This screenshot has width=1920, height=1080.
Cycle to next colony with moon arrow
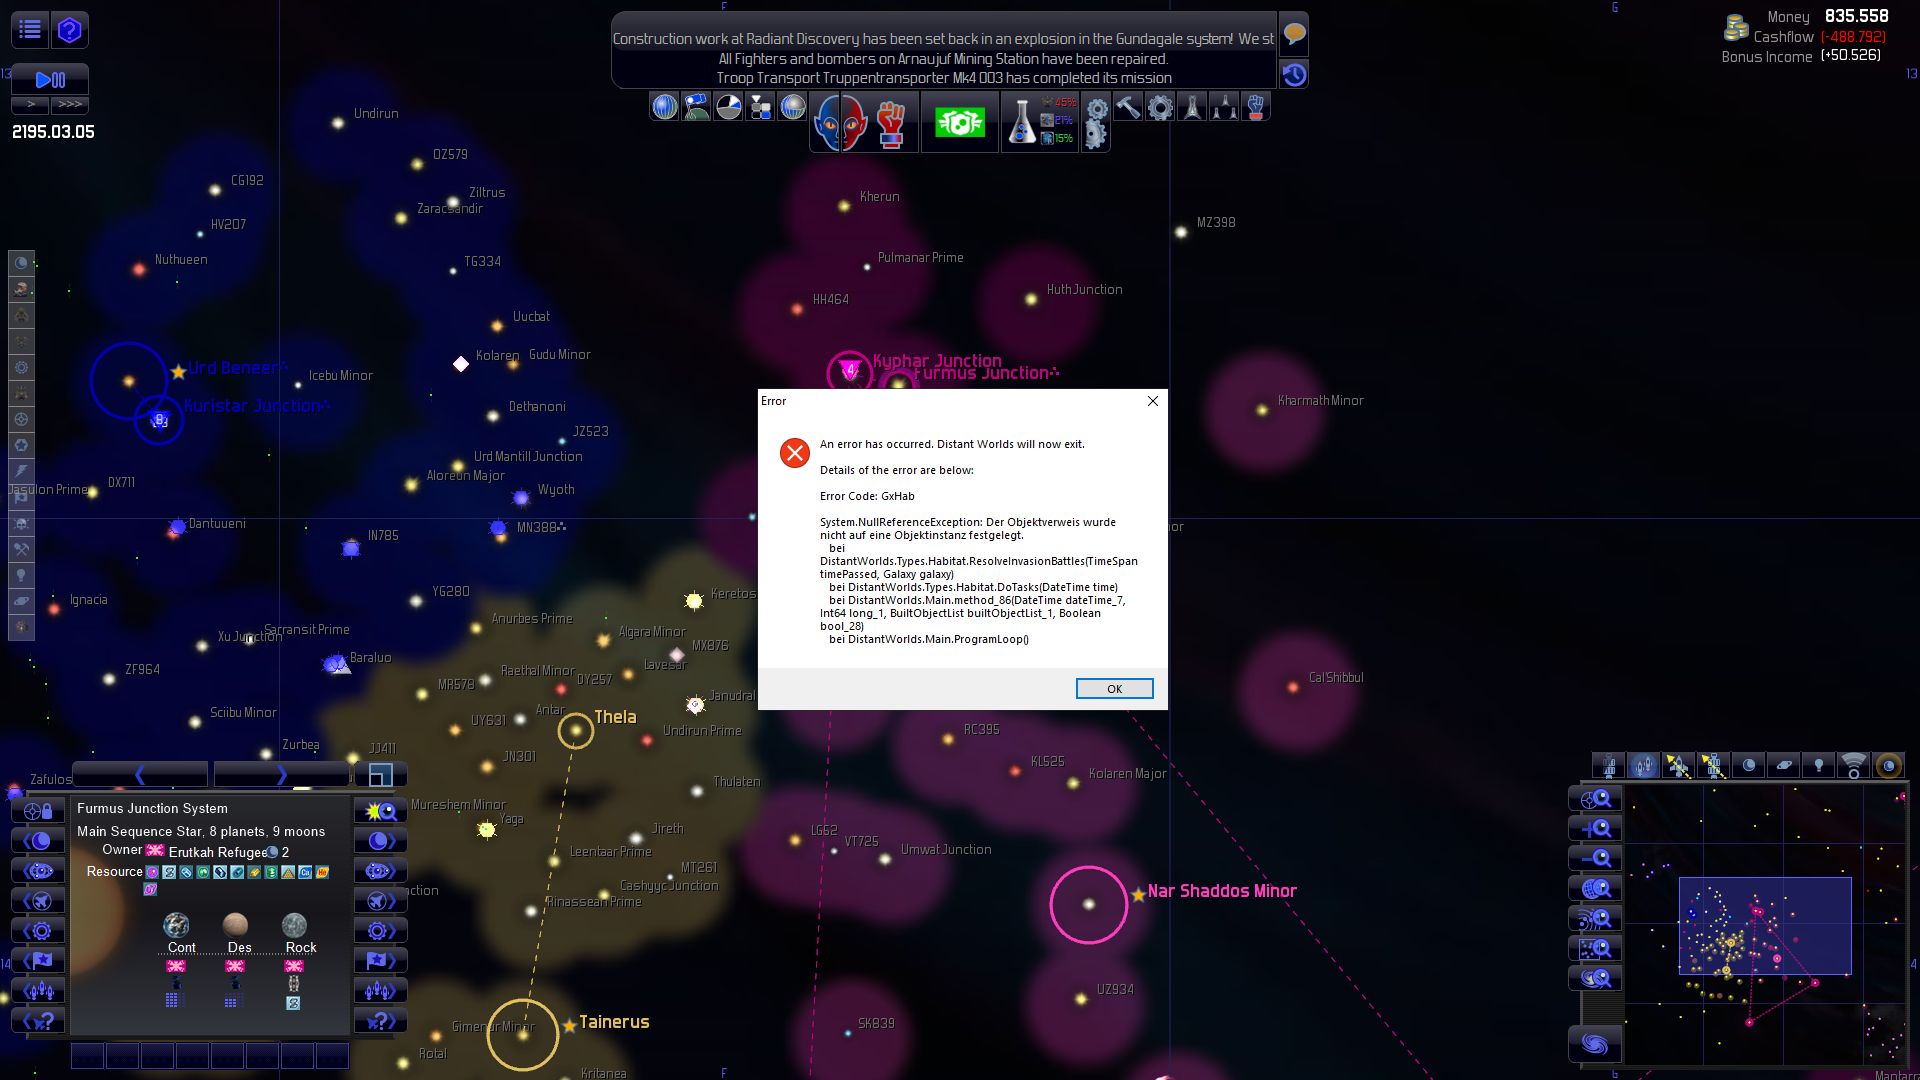coord(380,841)
